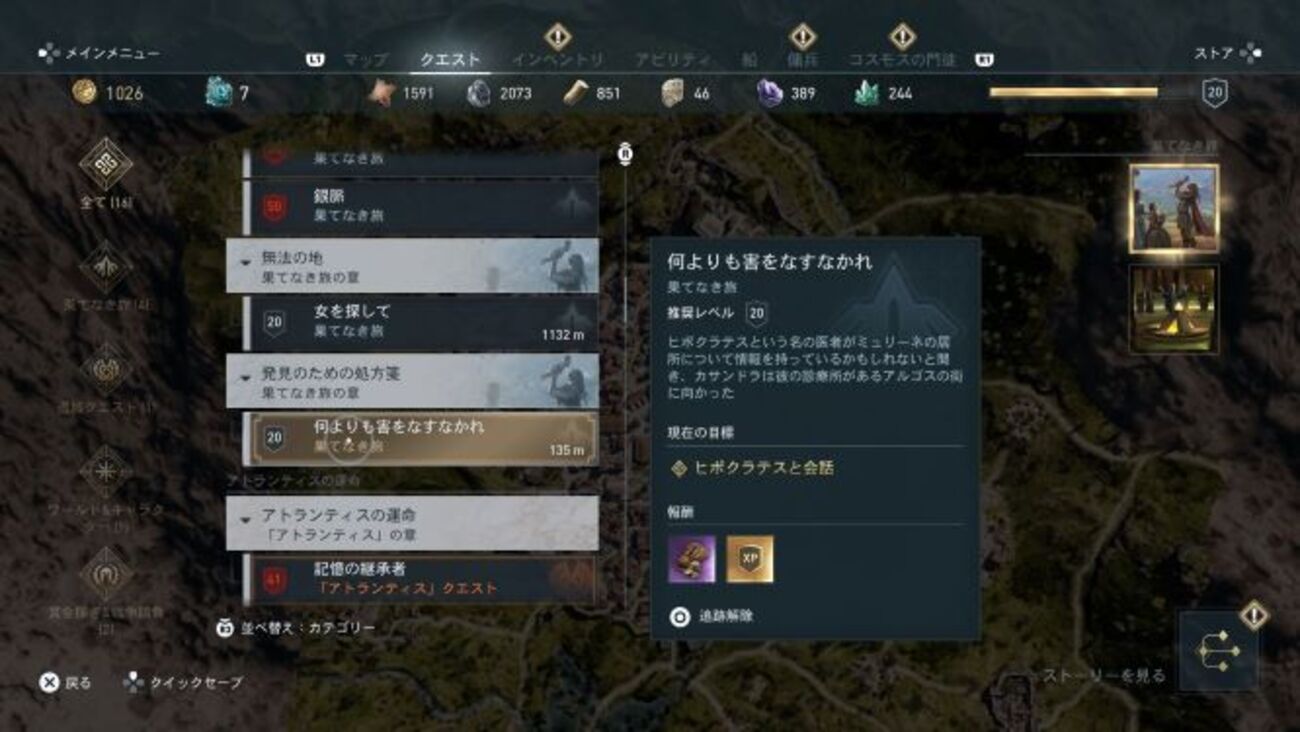
Task: Click 戻る back button
Action: tap(65, 683)
